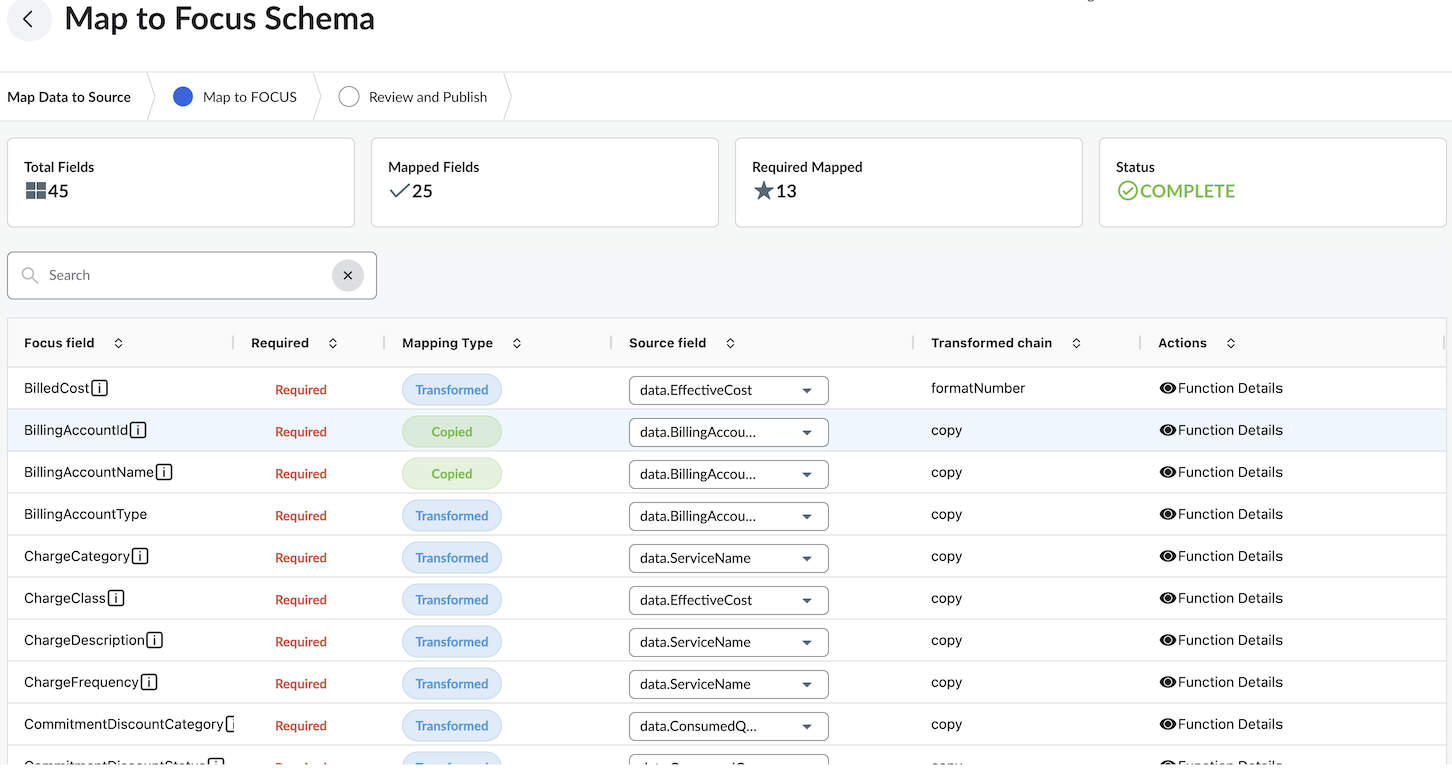View Function Details for BilledCost row

[x=1220, y=388]
